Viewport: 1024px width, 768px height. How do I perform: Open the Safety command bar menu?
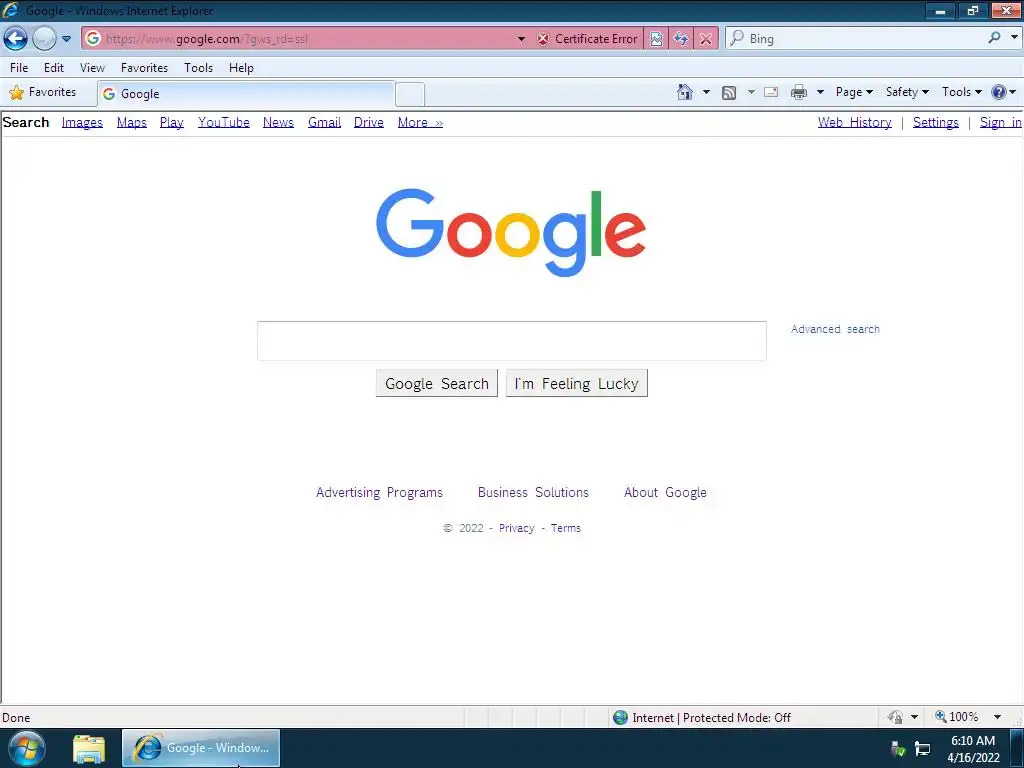click(x=907, y=93)
